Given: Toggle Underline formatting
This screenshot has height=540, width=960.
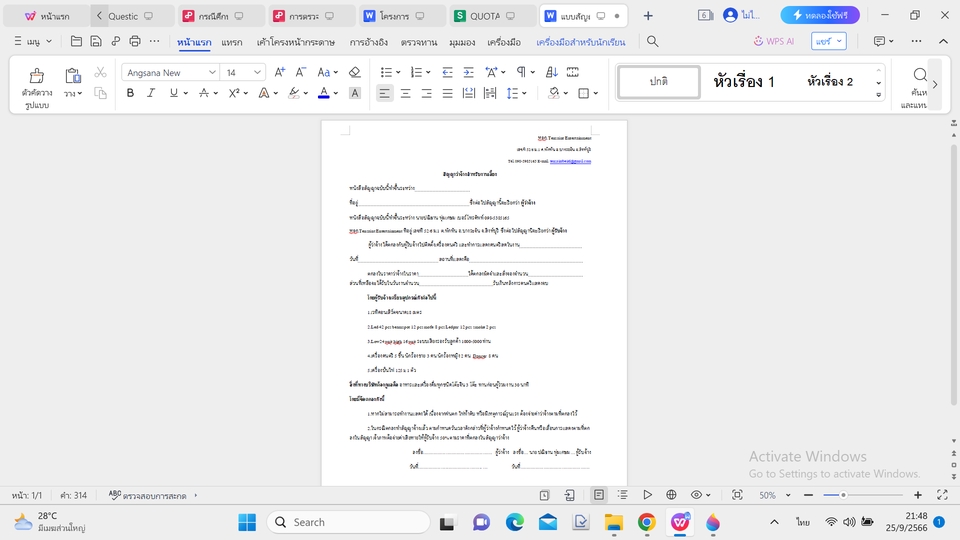Looking at the screenshot, I should 174,93.
